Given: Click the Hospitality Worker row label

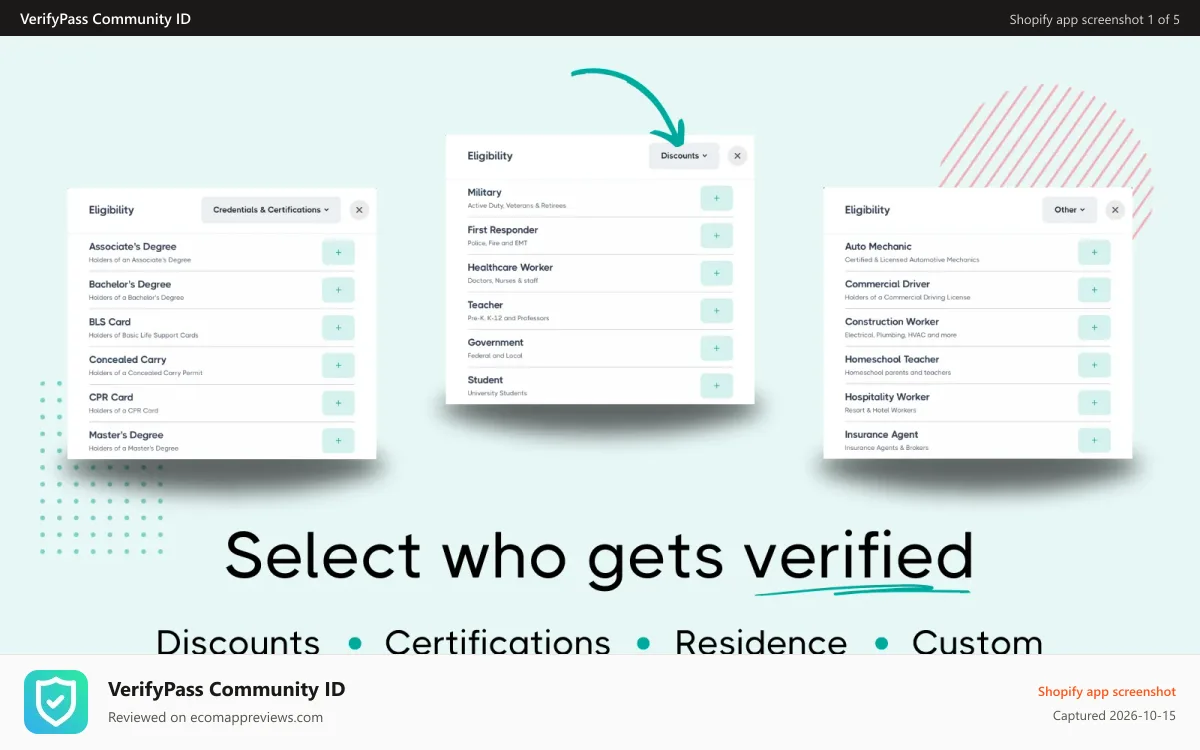Looking at the screenshot, I should (887, 397).
